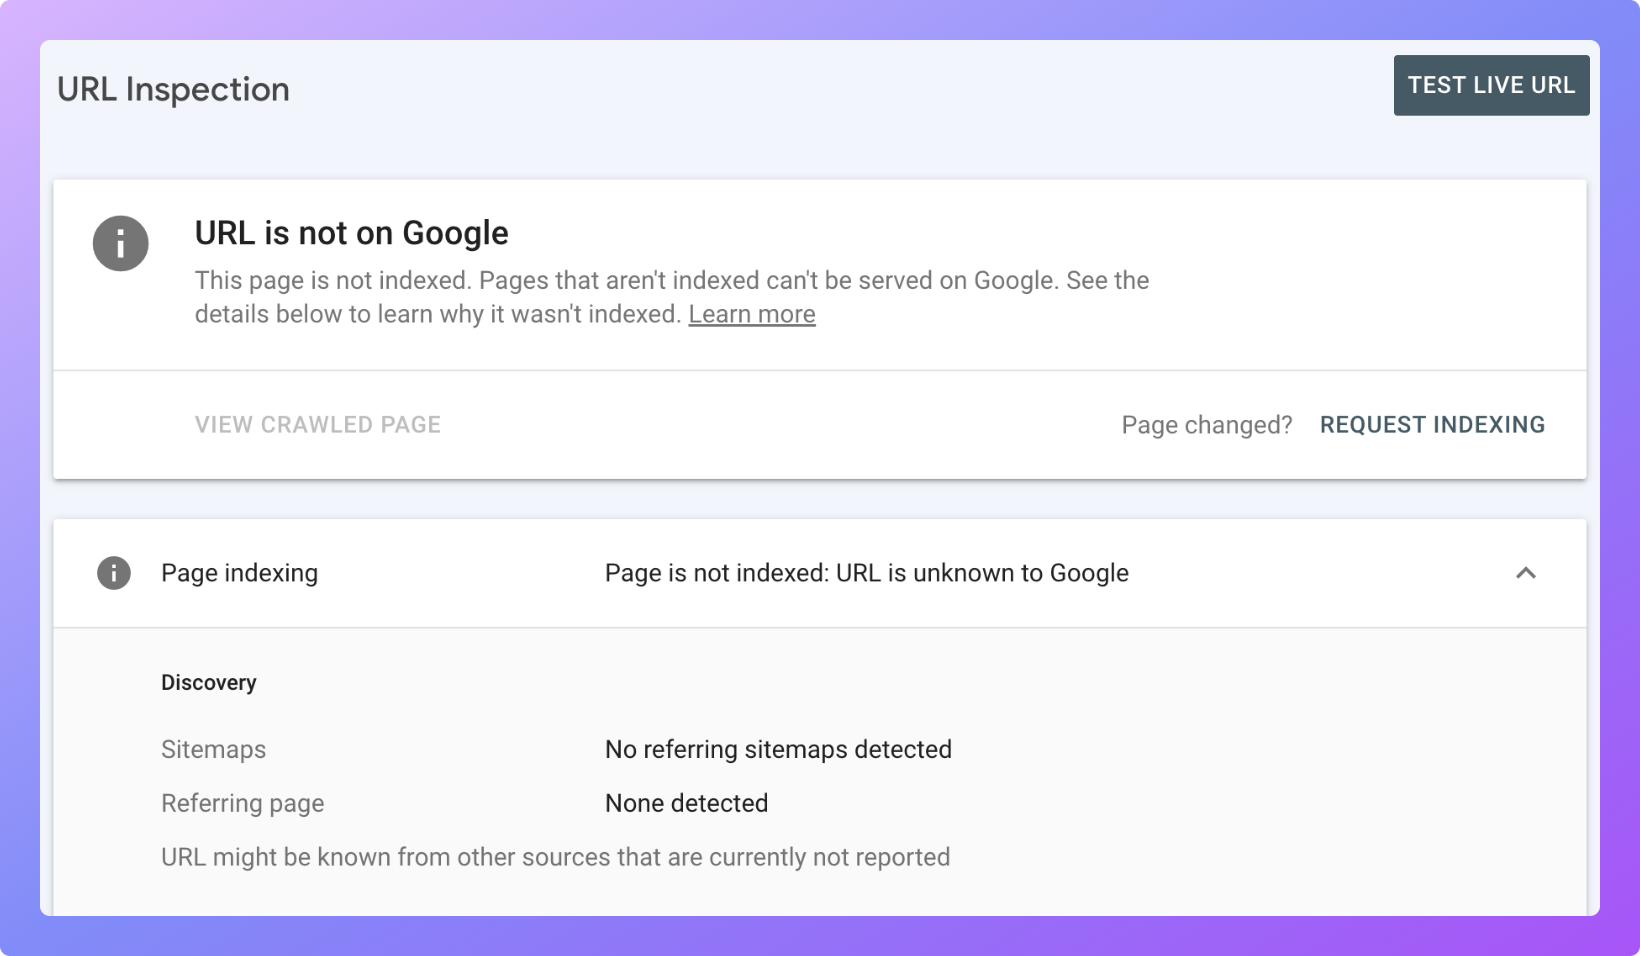Screen dimensions: 1640x956
Task: Click the large info icon beside URL status
Action: coord(121,243)
